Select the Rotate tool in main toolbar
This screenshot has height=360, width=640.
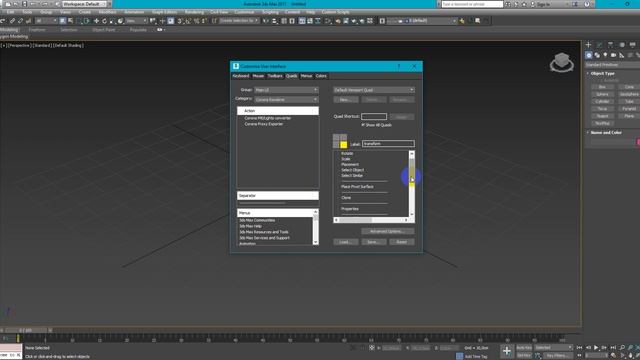tap(104, 21)
